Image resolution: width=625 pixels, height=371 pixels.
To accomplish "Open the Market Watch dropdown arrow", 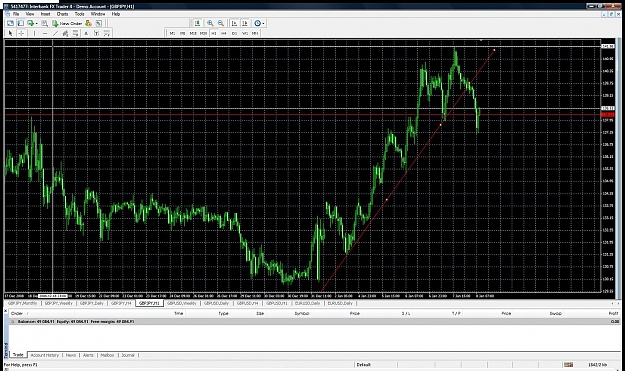I will 36,24.
